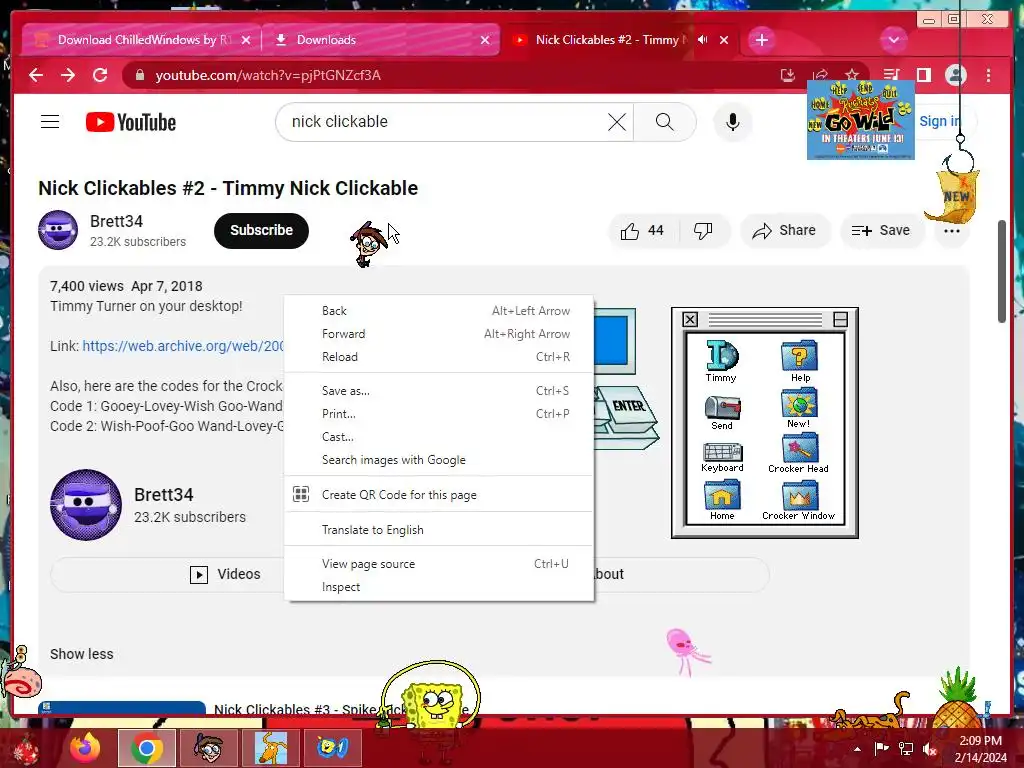
Task: Click the browser forward arrow
Action: click(x=68, y=75)
